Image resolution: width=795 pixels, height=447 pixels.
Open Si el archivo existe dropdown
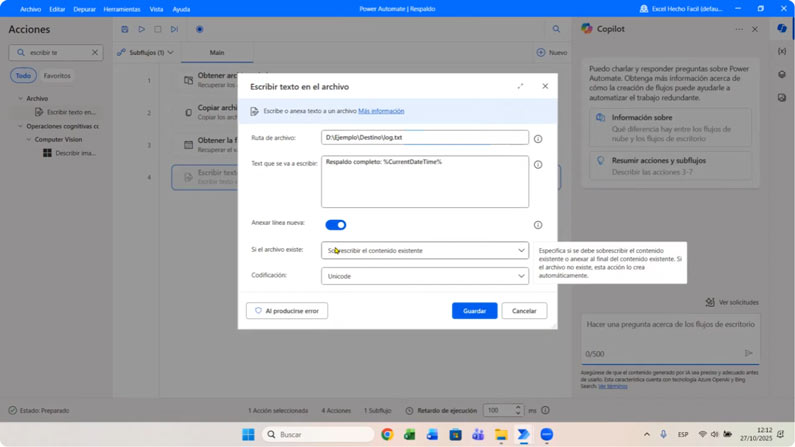pyautogui.click(x=425, y=250)
